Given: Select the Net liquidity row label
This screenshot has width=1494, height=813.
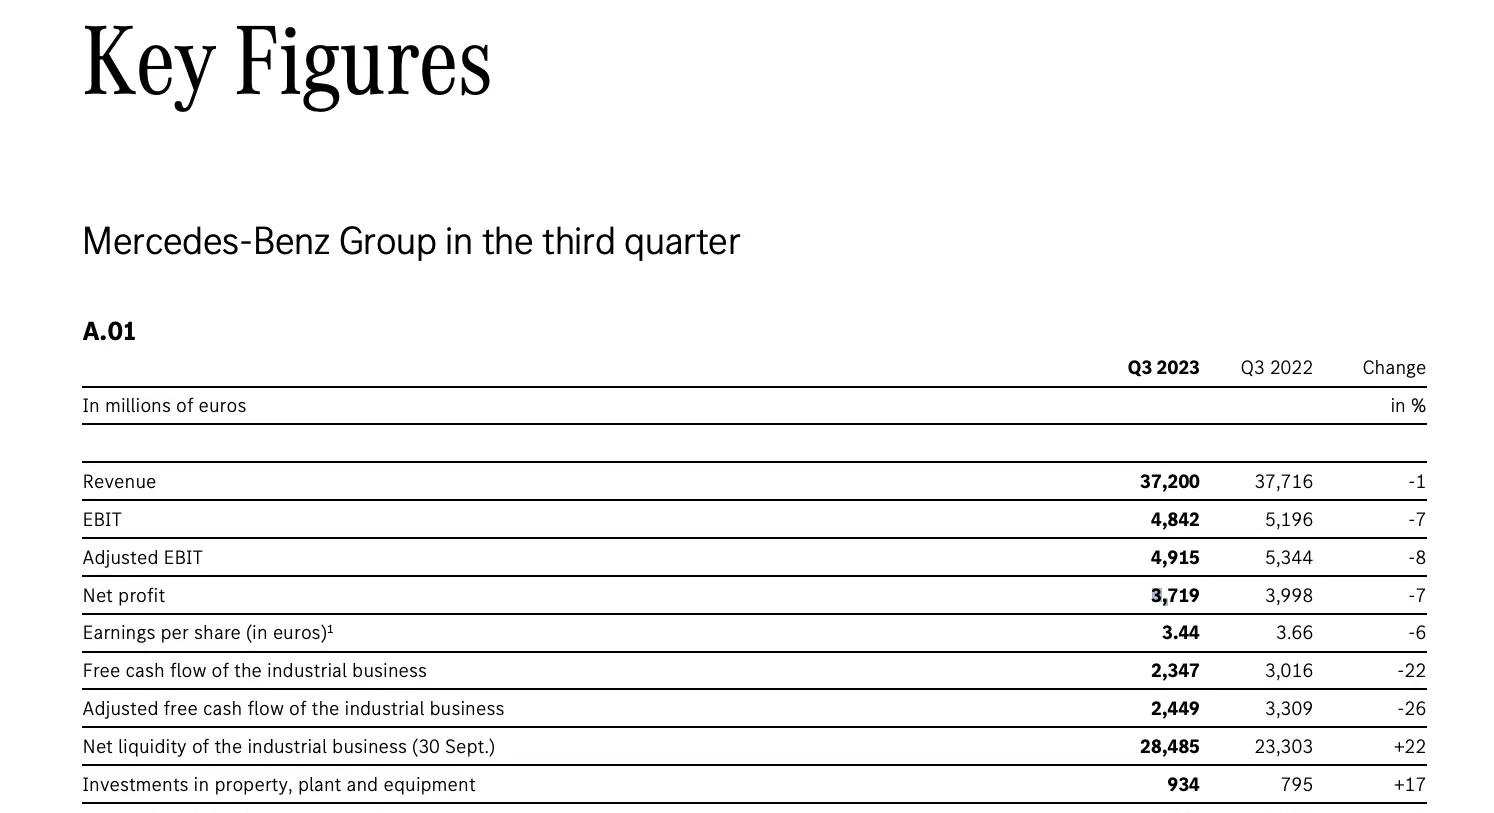Looking at the screenshot, I should click(x=288, y=747).
